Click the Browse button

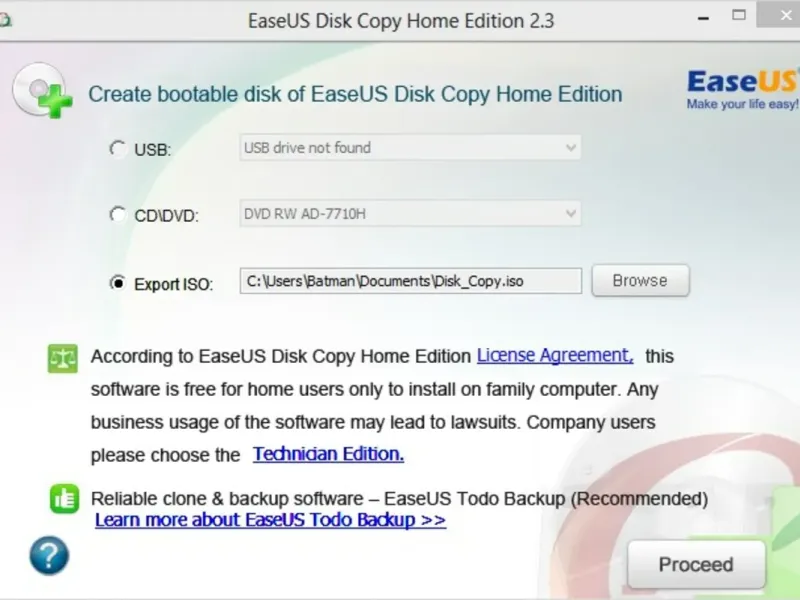click(x=640, y=280)
